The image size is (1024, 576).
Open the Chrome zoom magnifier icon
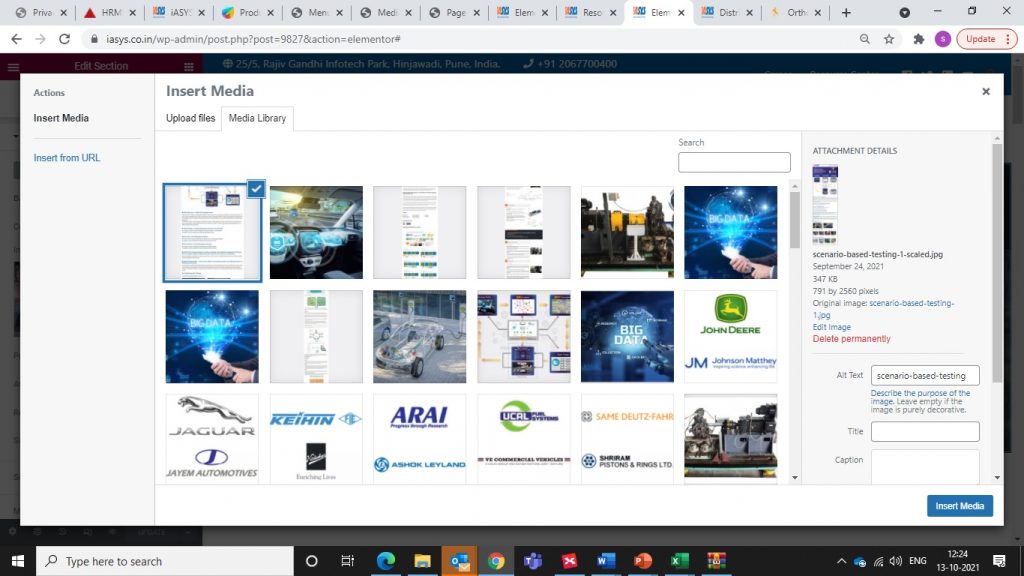point(865,39)
